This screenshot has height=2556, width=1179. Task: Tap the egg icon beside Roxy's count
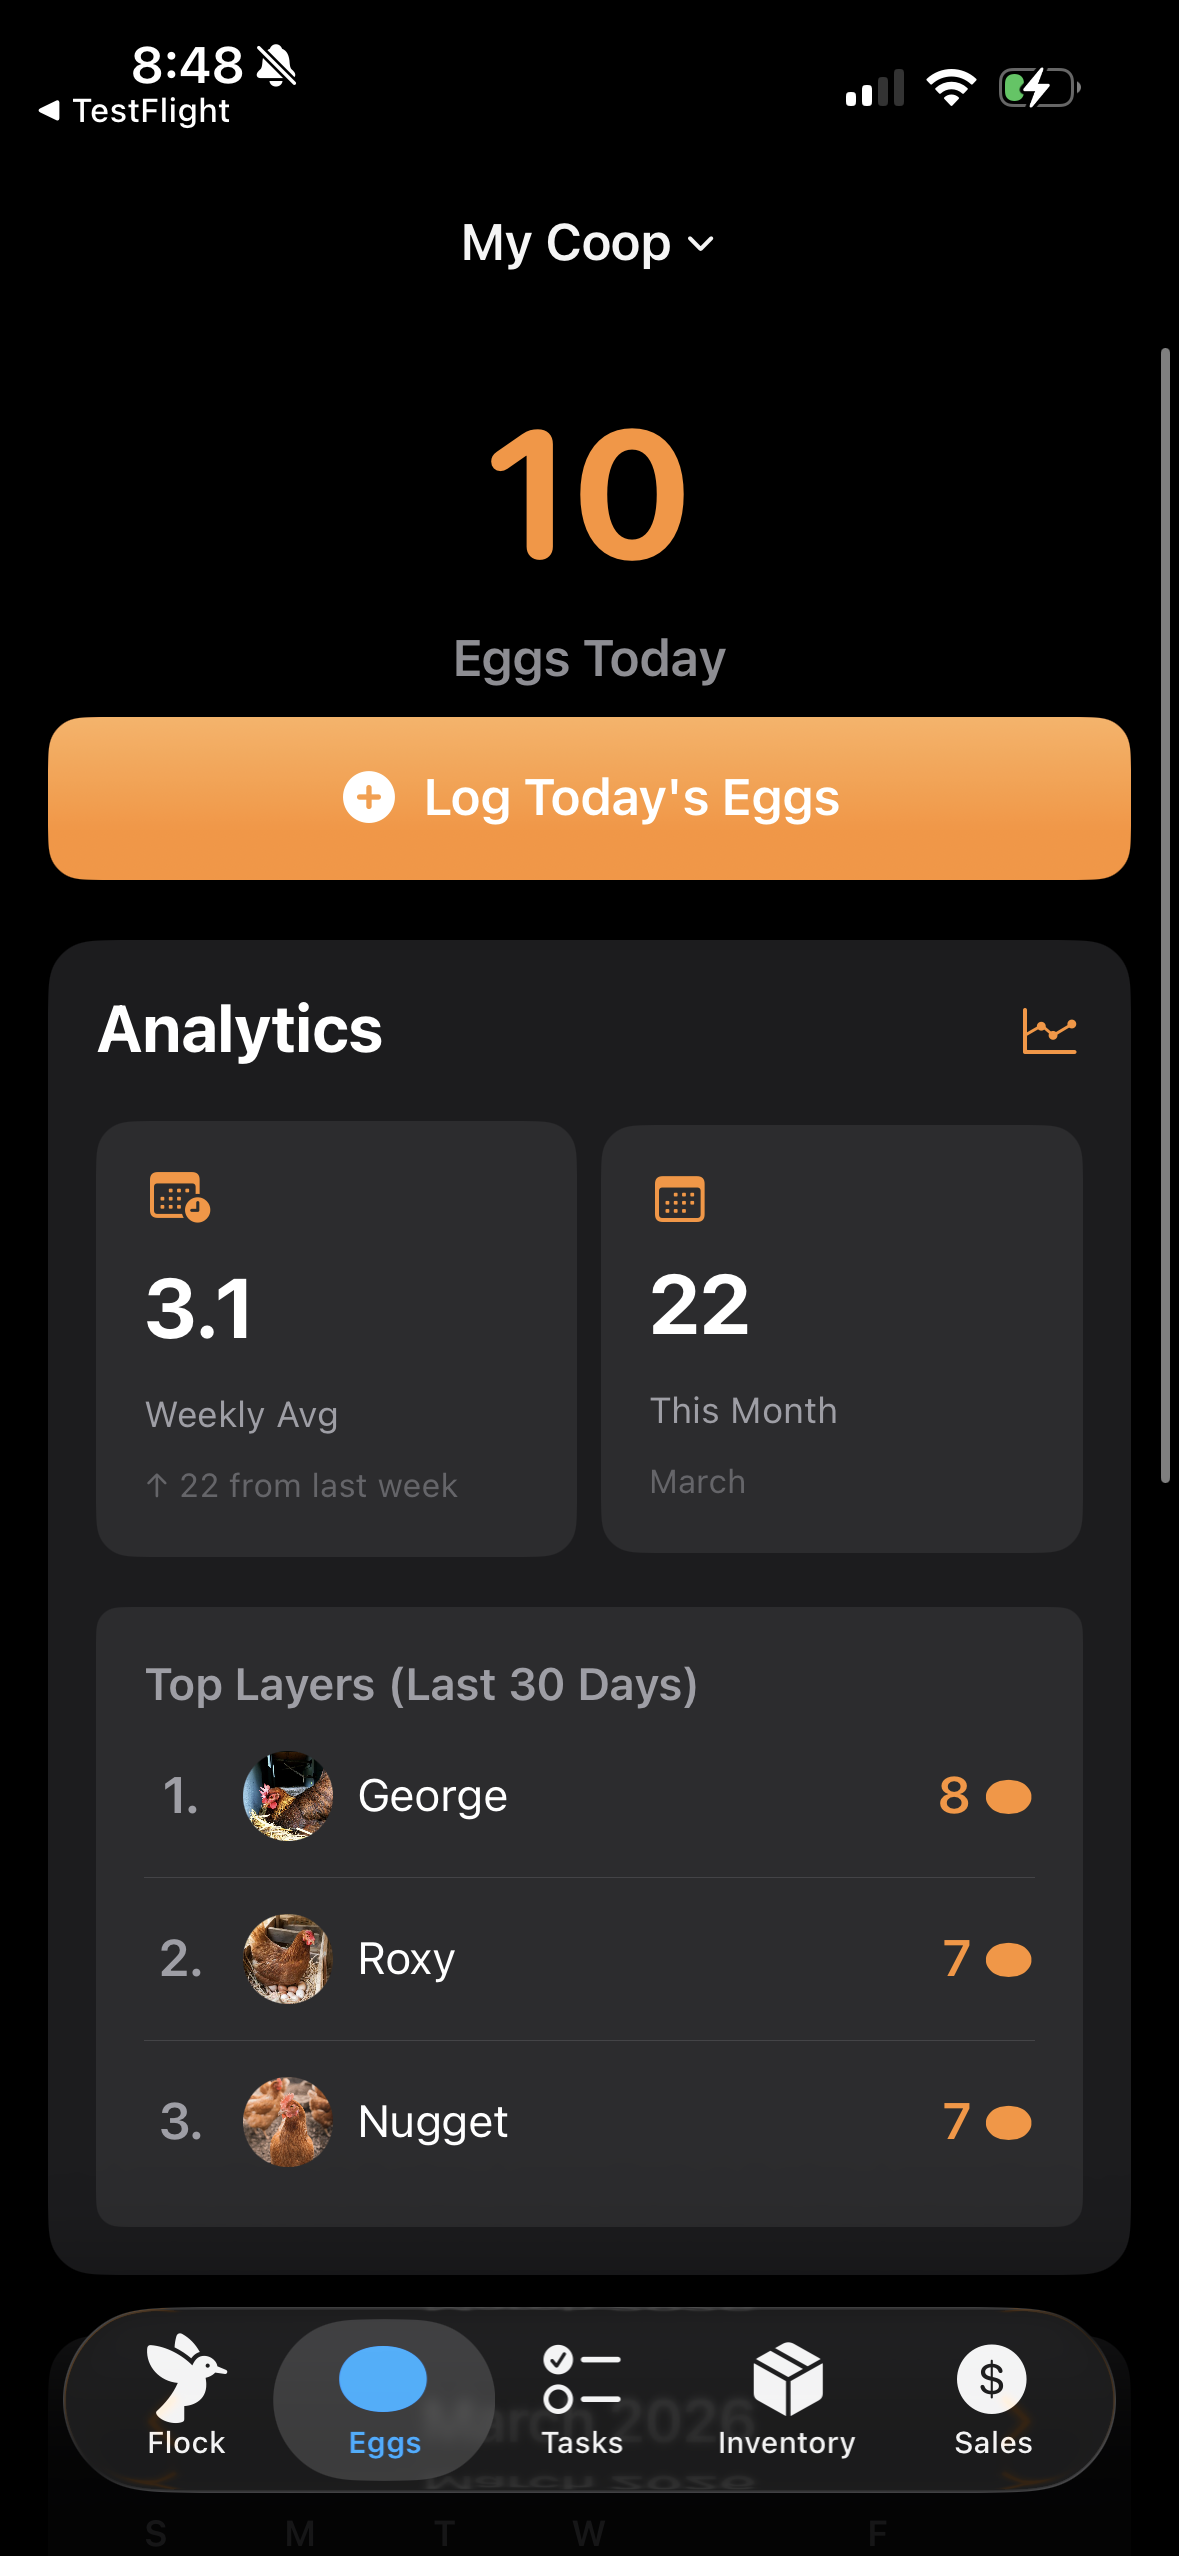tap(1008, 1960)
